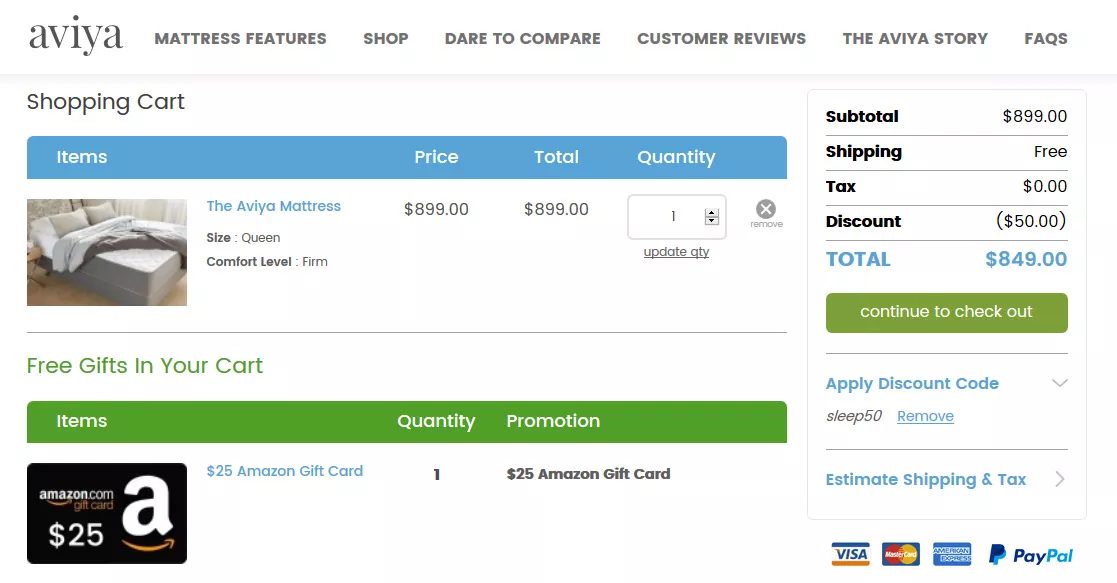Viewport: 1117px width, 583px height.
Task: Click the Shipping Free value
Action: point(1050,152)
